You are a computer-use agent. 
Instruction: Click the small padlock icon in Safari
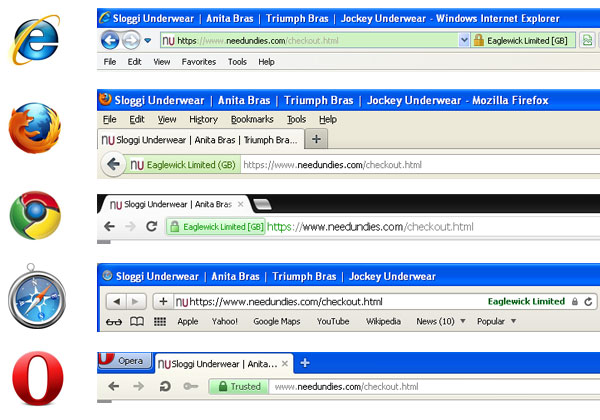(574, 301)
